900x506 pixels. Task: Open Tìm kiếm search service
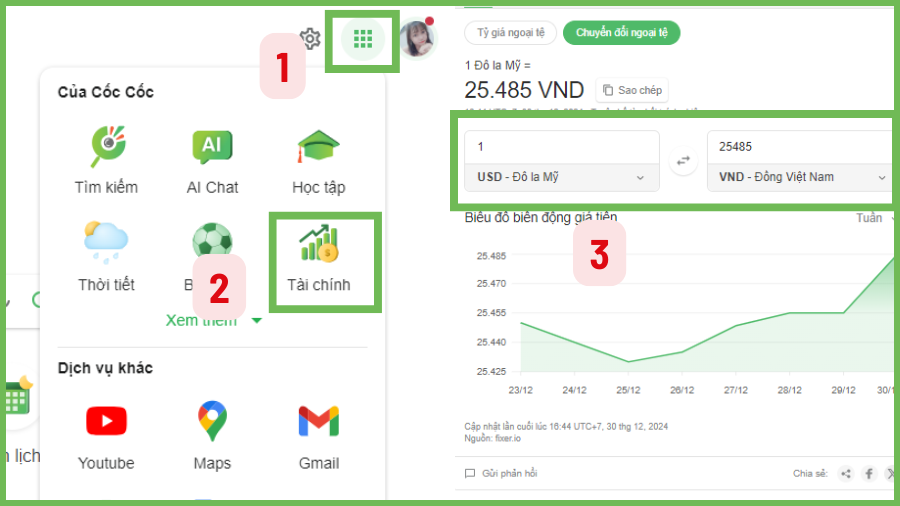[106, 160]
